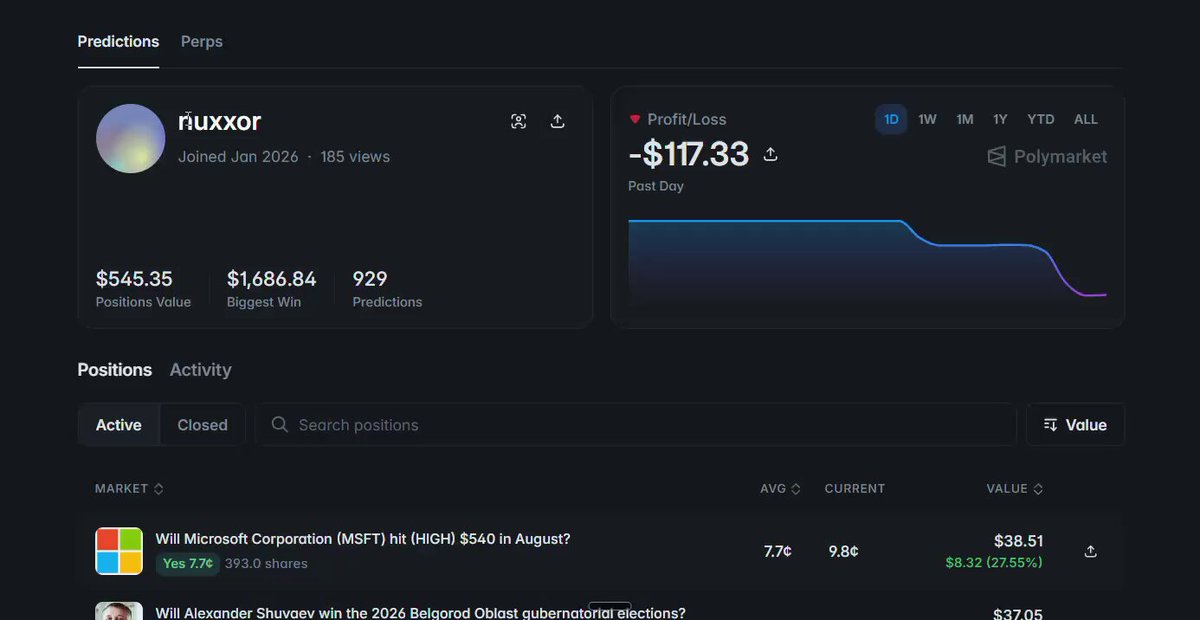Click the Search positions input field
The height and width of the screenshot is (620, 1200).
click(636, 425)
